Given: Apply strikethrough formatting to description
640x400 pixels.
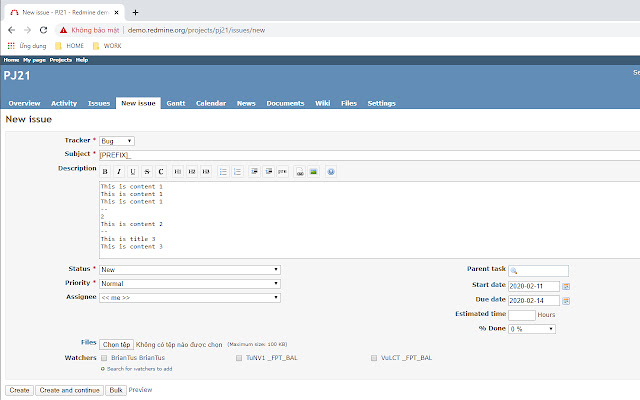Looking at the screenshot, I should click(147, 172).
